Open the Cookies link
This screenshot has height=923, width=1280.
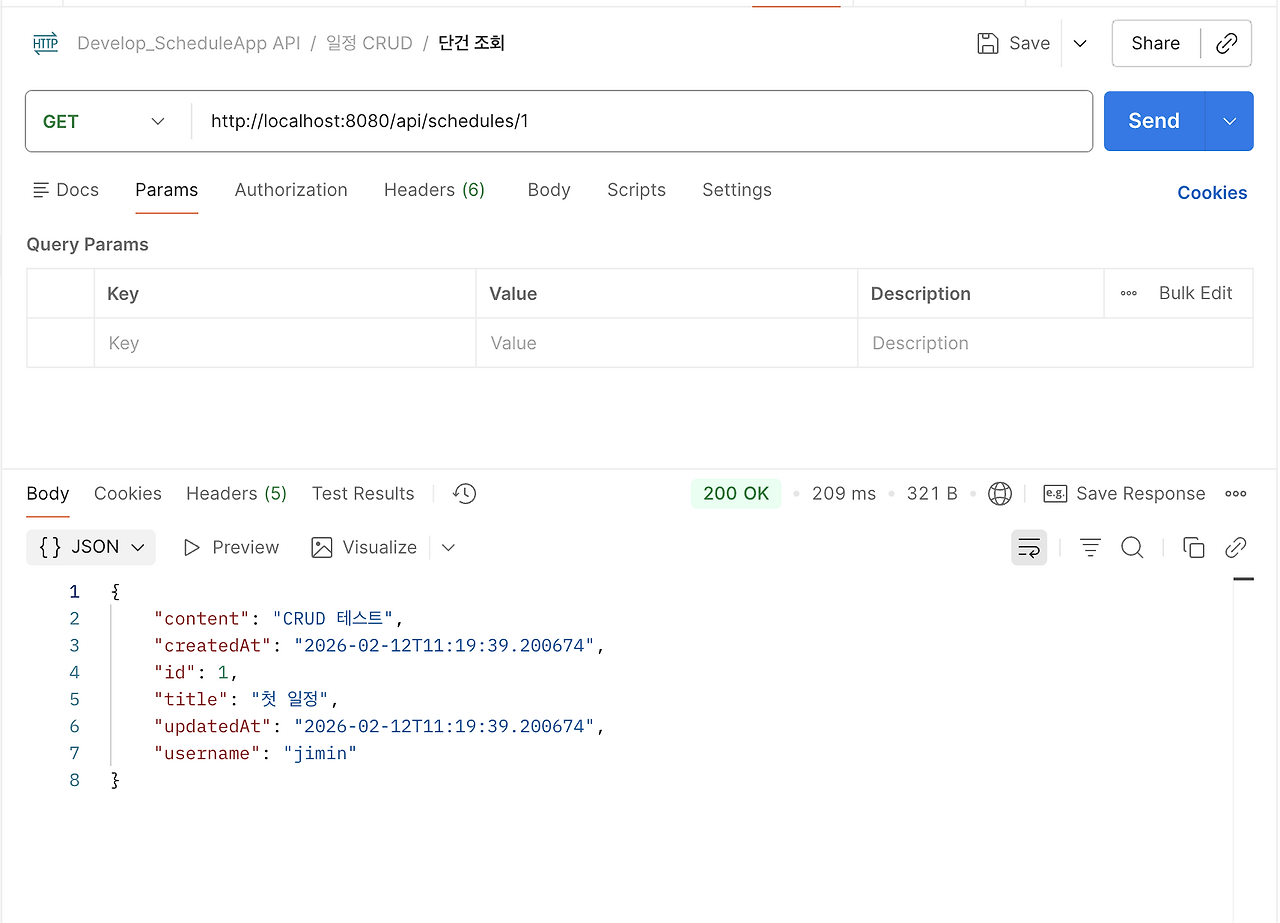point(1212,193)
